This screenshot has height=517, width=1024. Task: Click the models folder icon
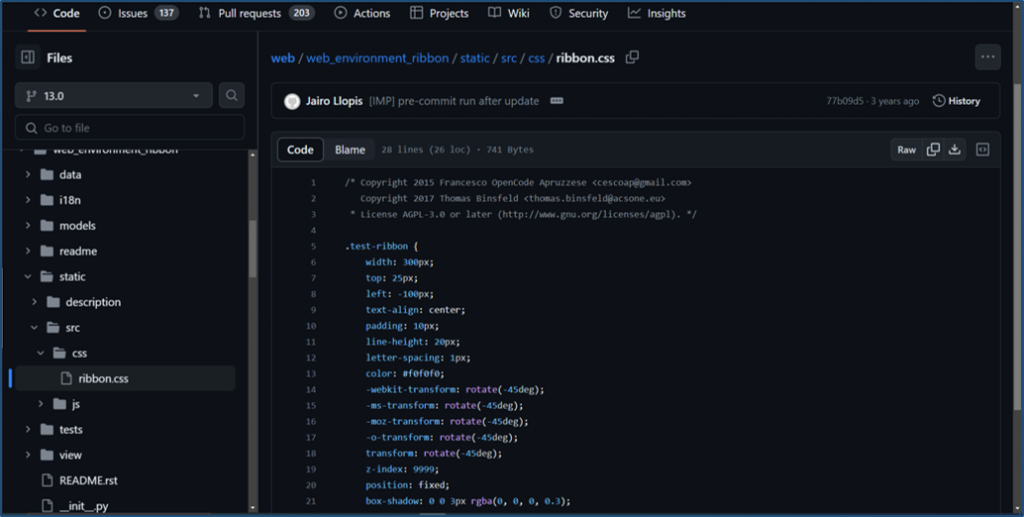[x=46, y=225]
